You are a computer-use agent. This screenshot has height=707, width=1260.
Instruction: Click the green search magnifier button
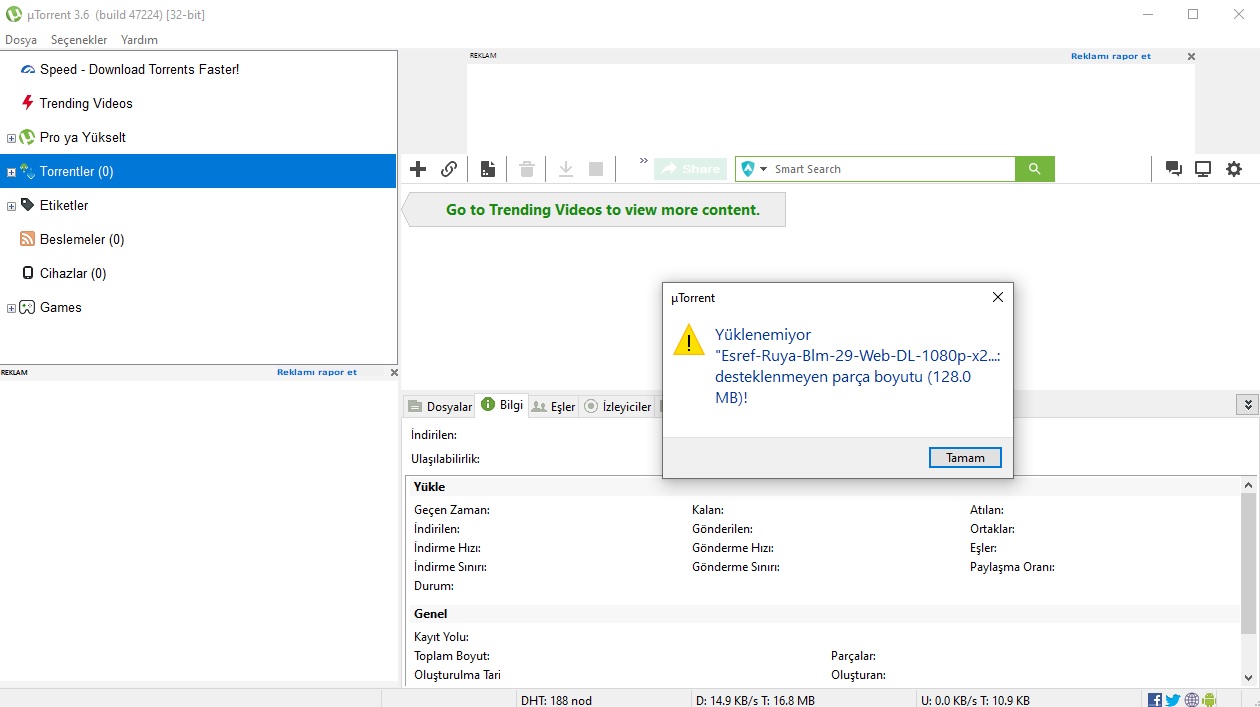click(1035, 169)
